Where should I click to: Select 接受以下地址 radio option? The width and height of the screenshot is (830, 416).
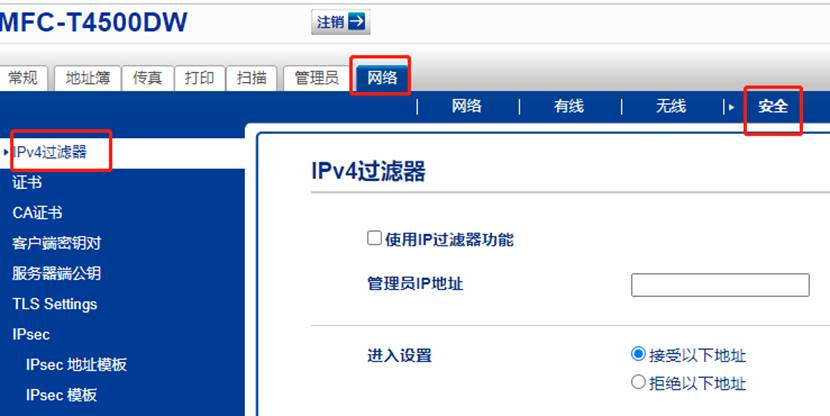(639, 354)
